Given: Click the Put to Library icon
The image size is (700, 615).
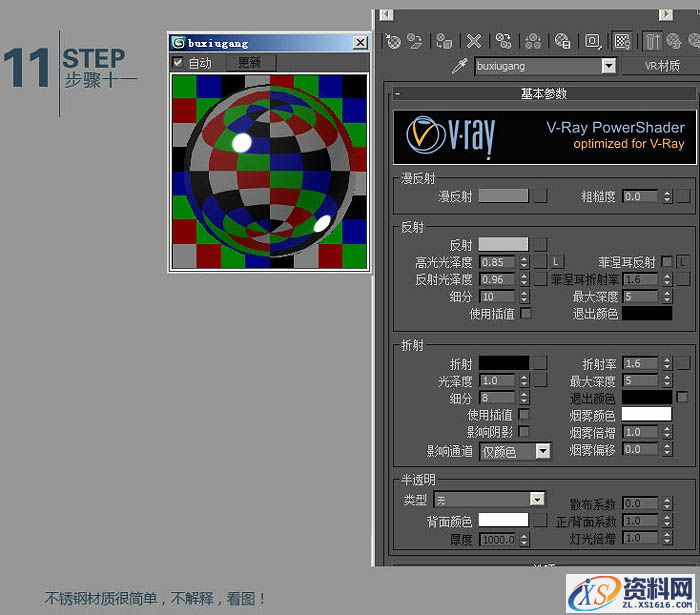Looking at the screenshot, I should click(x=562, y=42).
